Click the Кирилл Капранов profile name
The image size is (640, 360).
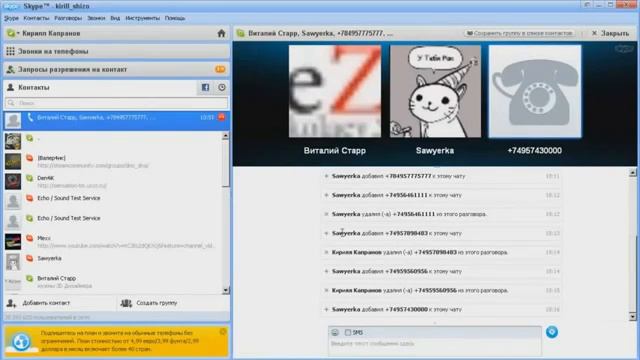pyautogui.click(x=51, y=33)
